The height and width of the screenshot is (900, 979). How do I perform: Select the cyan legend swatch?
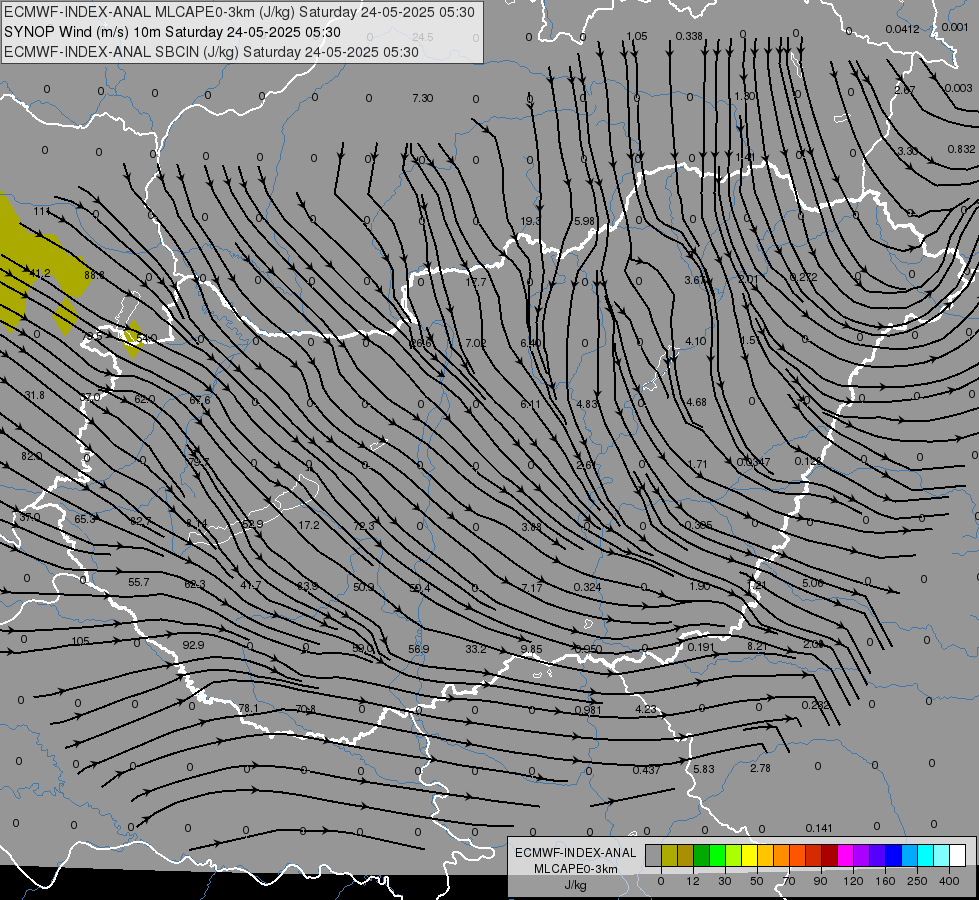926,856
